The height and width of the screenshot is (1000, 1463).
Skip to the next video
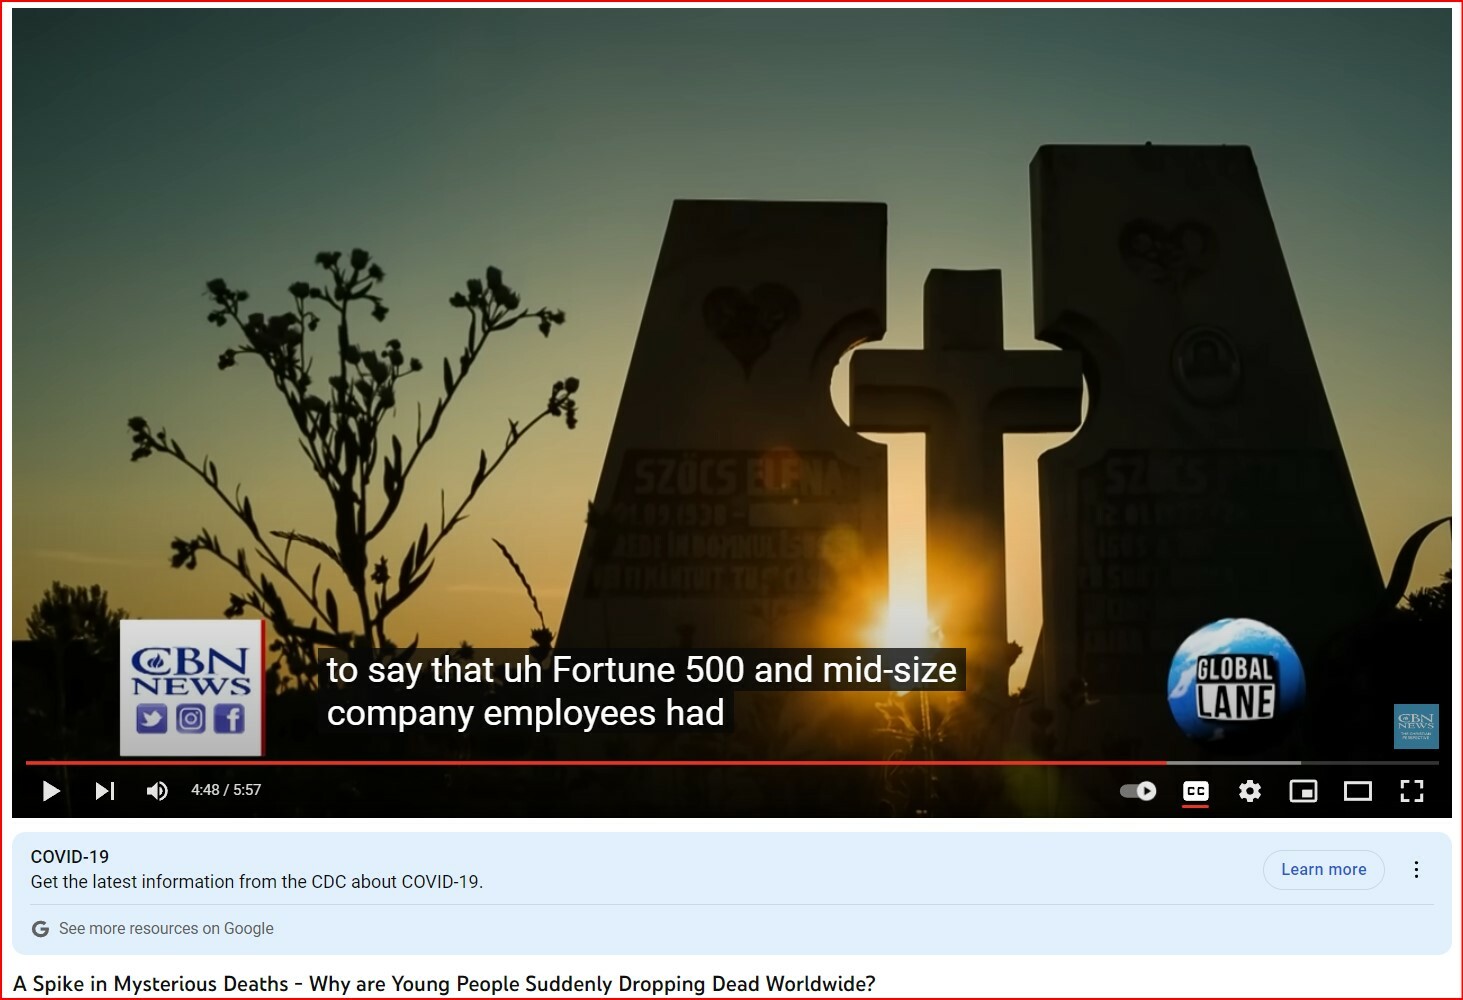pyautogui.click(x=105, y=791)
